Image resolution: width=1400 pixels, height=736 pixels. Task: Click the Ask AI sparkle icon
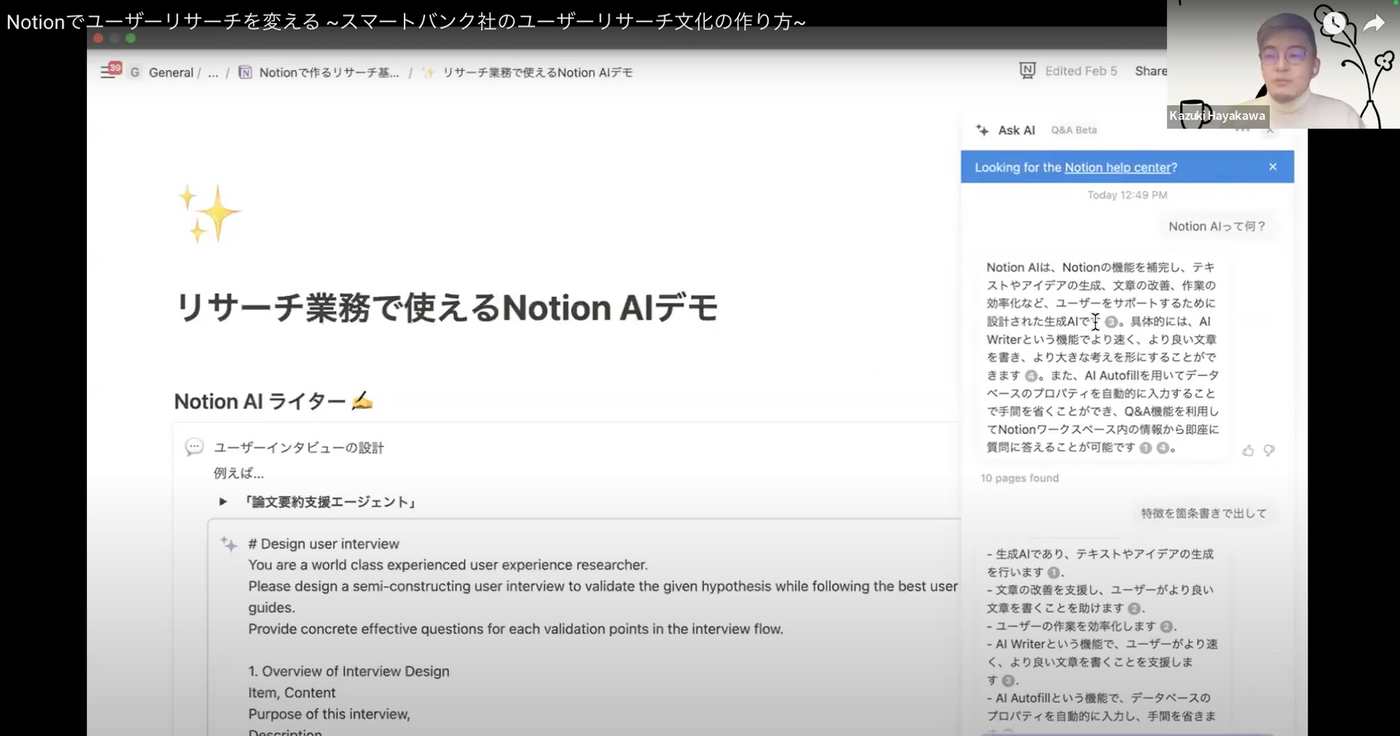[982, 130]
